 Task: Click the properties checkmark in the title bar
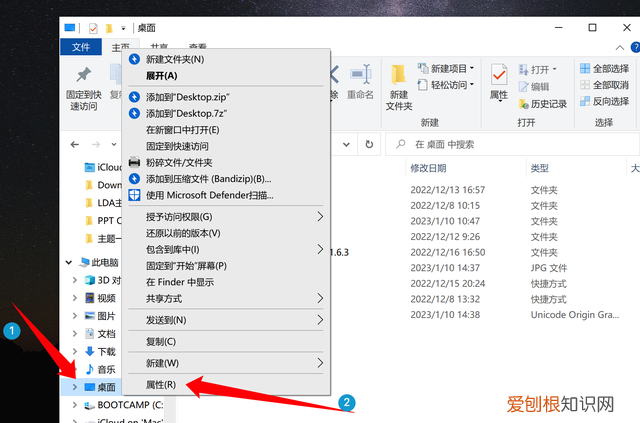(93, 28)
